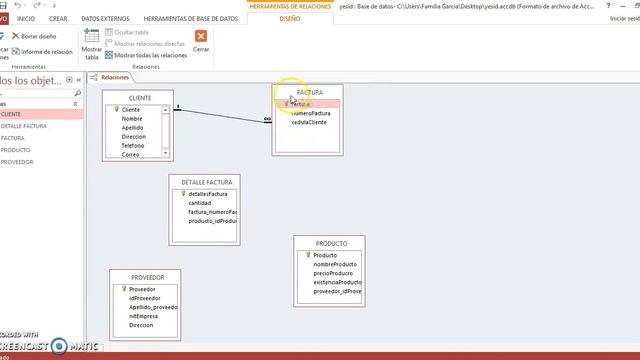Select nitEmpresa field in PROVEEDOR
640x360 pixels.
click(x=143, y=316)
